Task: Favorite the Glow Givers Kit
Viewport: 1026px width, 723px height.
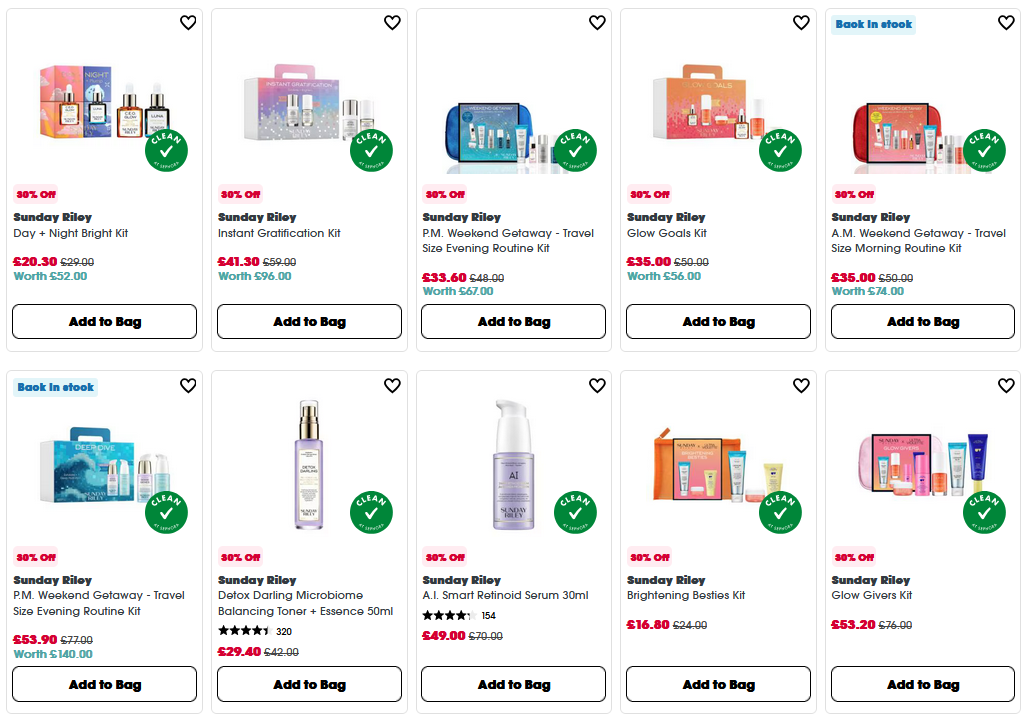Action: (1005, 385)
